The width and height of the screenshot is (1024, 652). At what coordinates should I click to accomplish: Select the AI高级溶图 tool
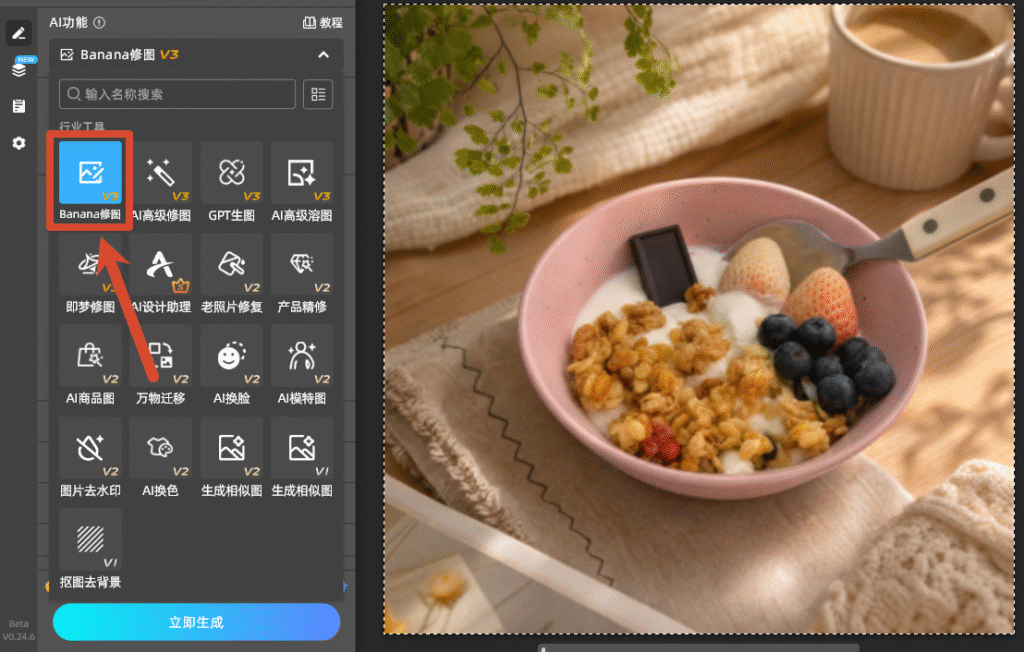pyautogui.click(x=302, y=181)
